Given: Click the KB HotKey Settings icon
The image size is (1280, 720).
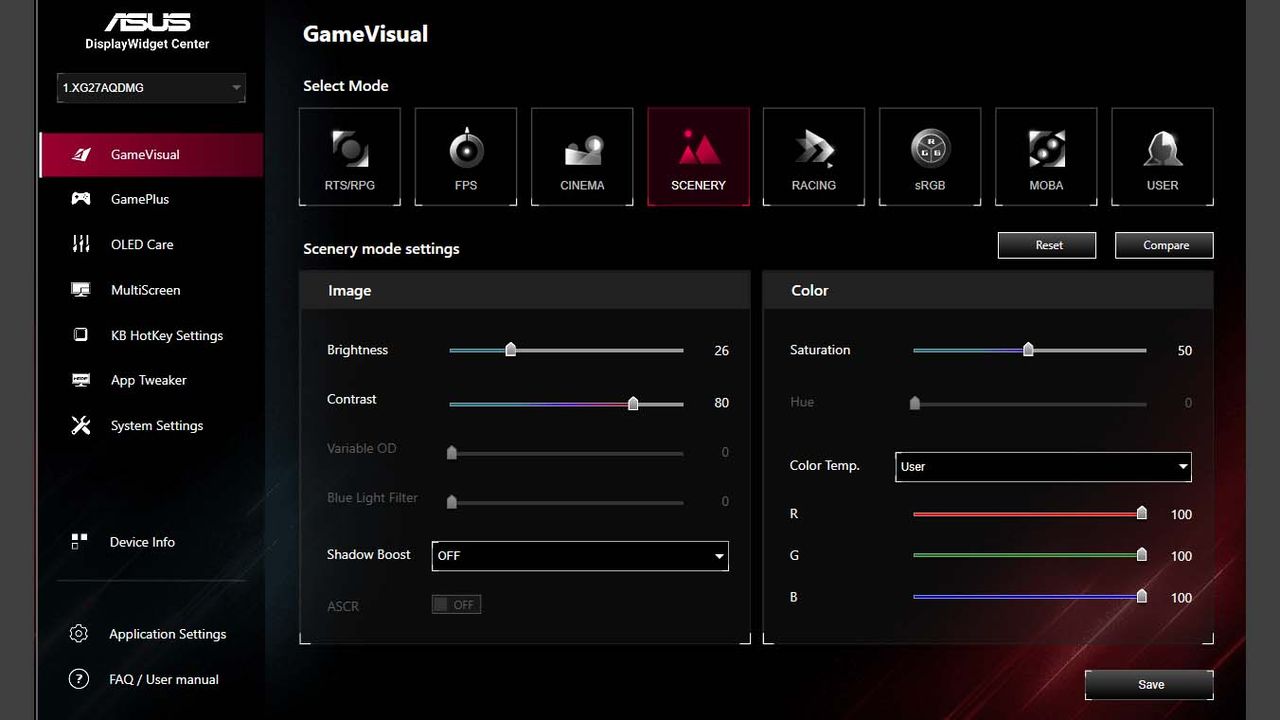Looking at the screenshot, I should [x=81, y=335].
